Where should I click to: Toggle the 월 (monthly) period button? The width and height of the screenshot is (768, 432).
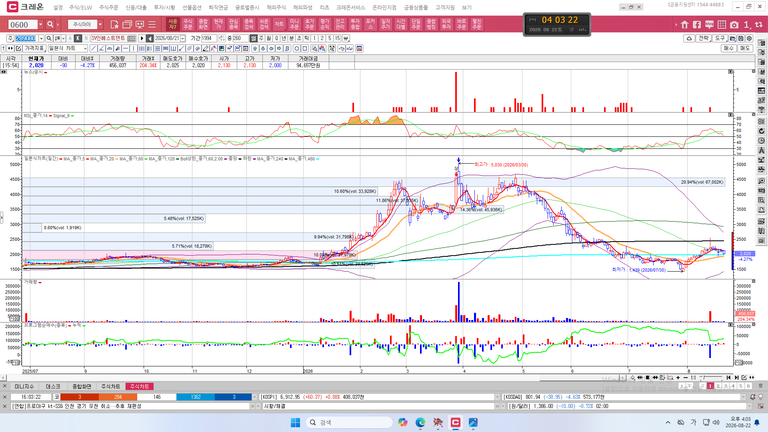(268, 38)
